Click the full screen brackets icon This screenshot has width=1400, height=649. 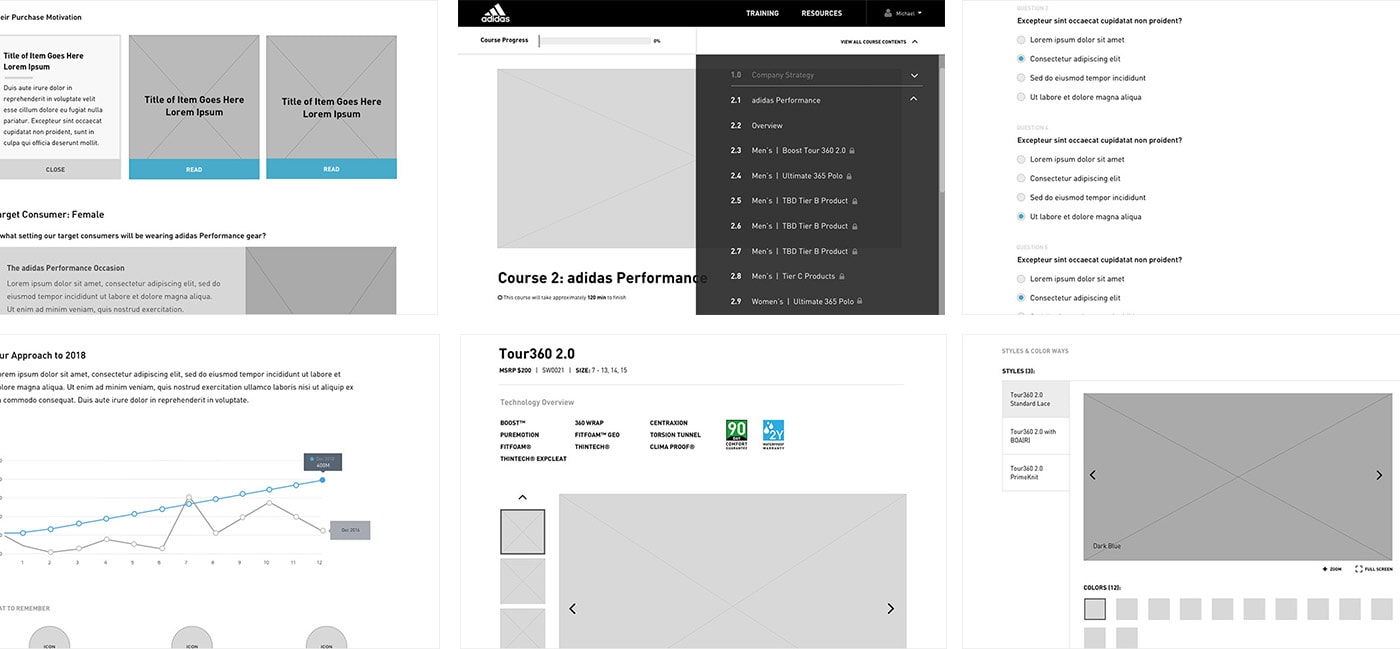pyautogui.click(x=1359, y=569)
